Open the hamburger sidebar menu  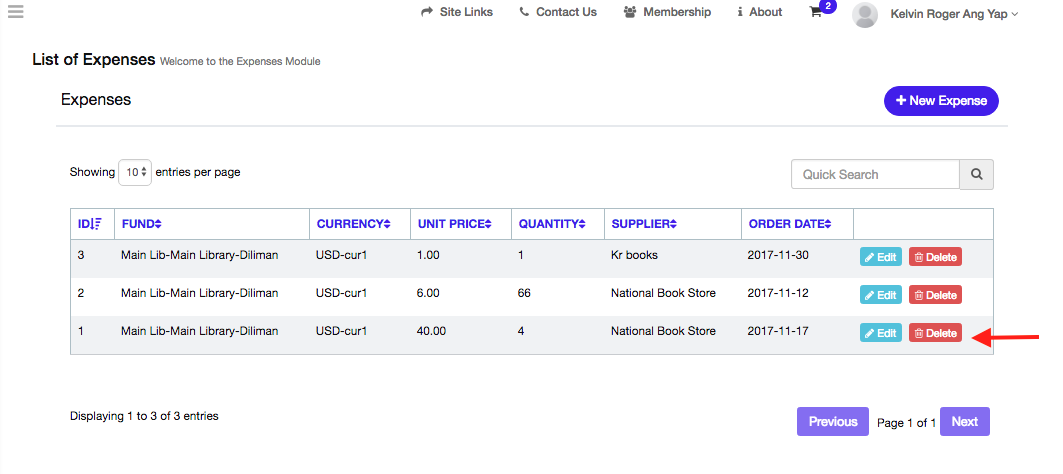[15, 12]
